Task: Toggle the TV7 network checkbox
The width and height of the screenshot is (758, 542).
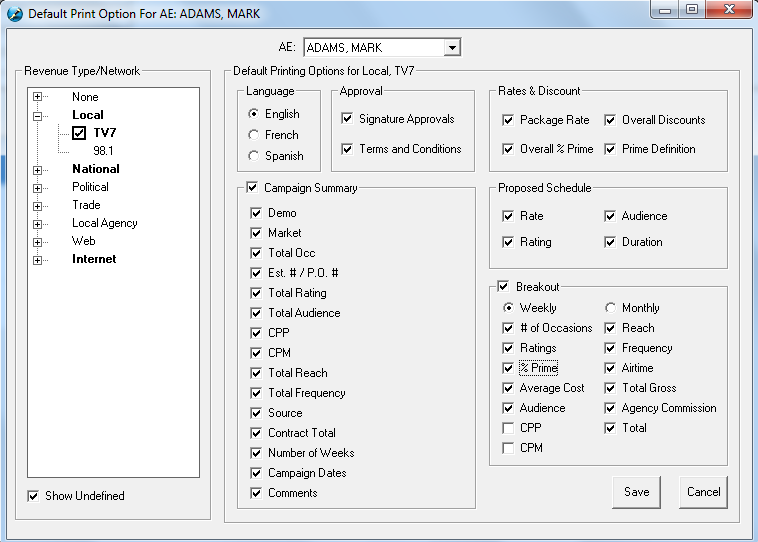Action: coord(79,133)
